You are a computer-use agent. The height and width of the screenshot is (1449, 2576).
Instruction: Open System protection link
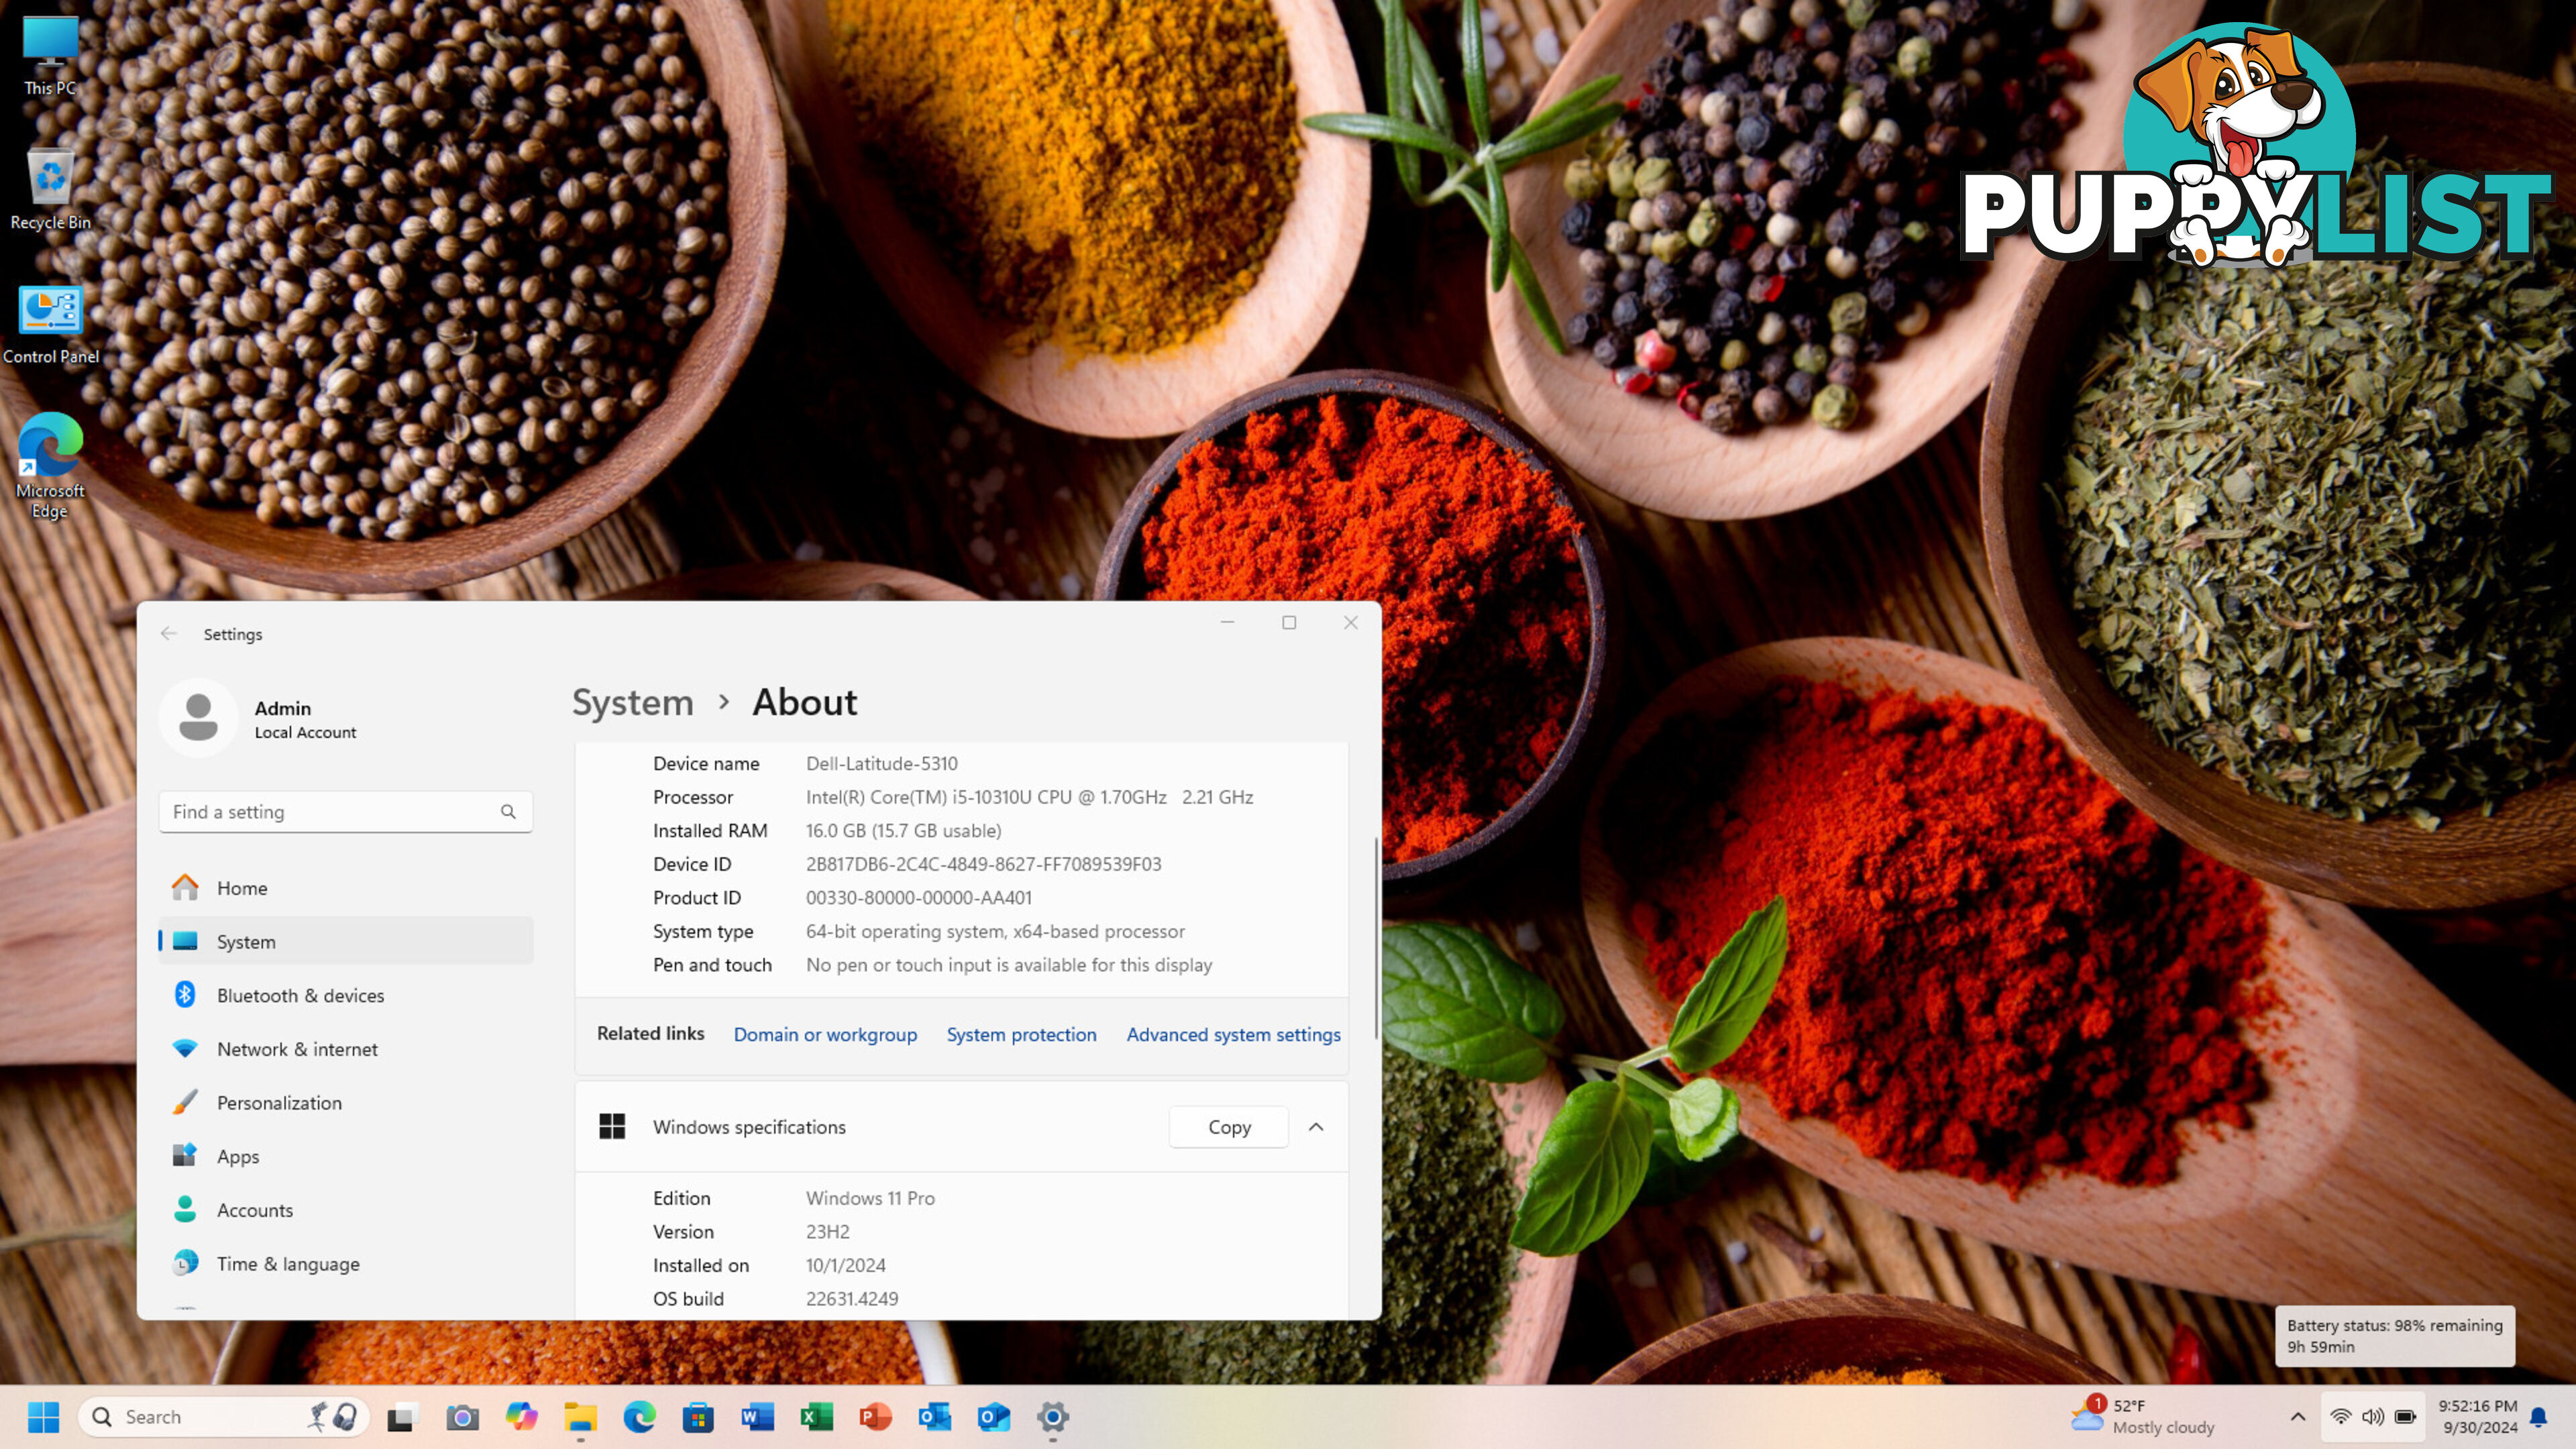point(1021,1035)
